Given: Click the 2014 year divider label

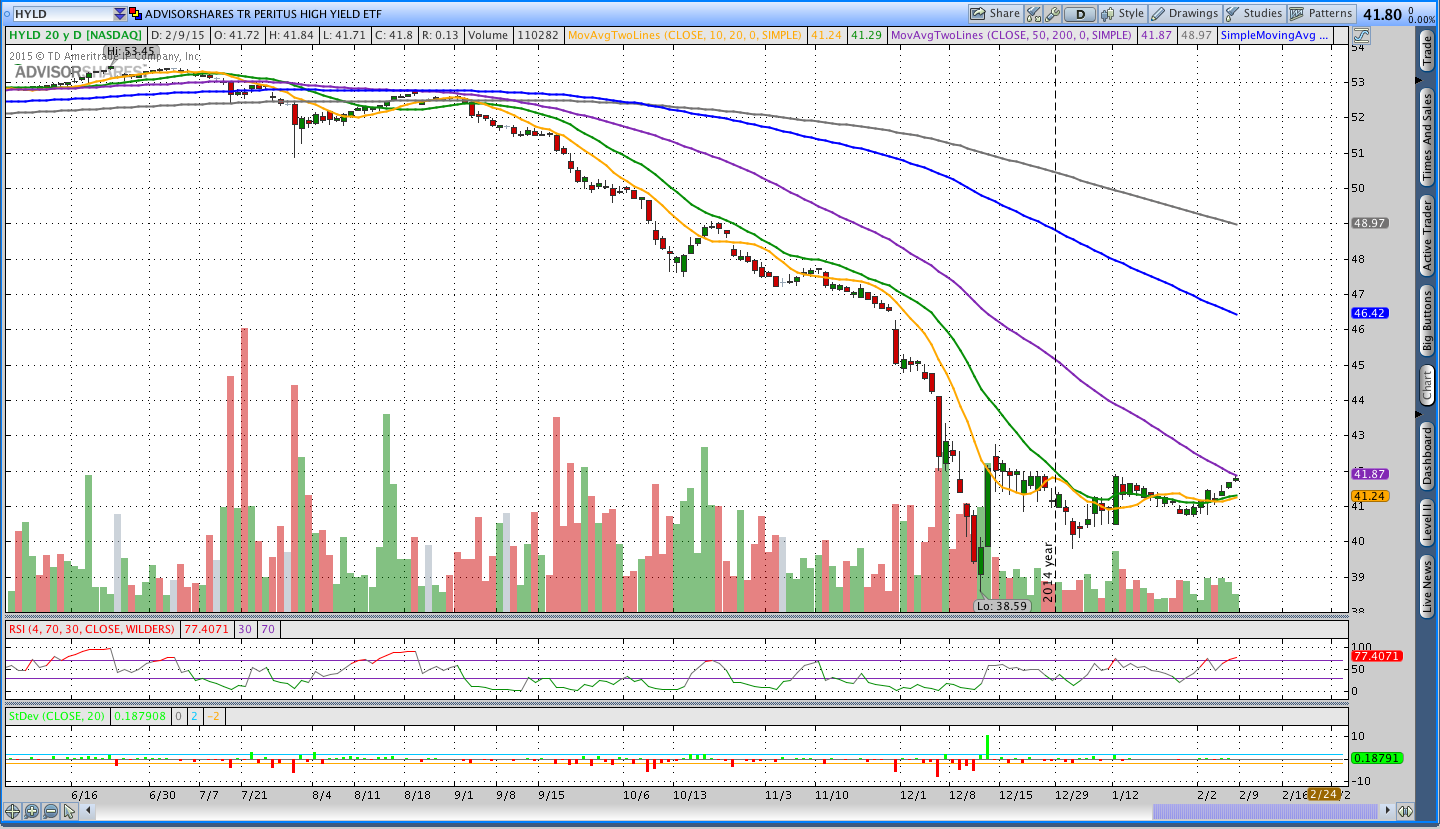Looking at the screenshot, I should tap(1049, 573).
